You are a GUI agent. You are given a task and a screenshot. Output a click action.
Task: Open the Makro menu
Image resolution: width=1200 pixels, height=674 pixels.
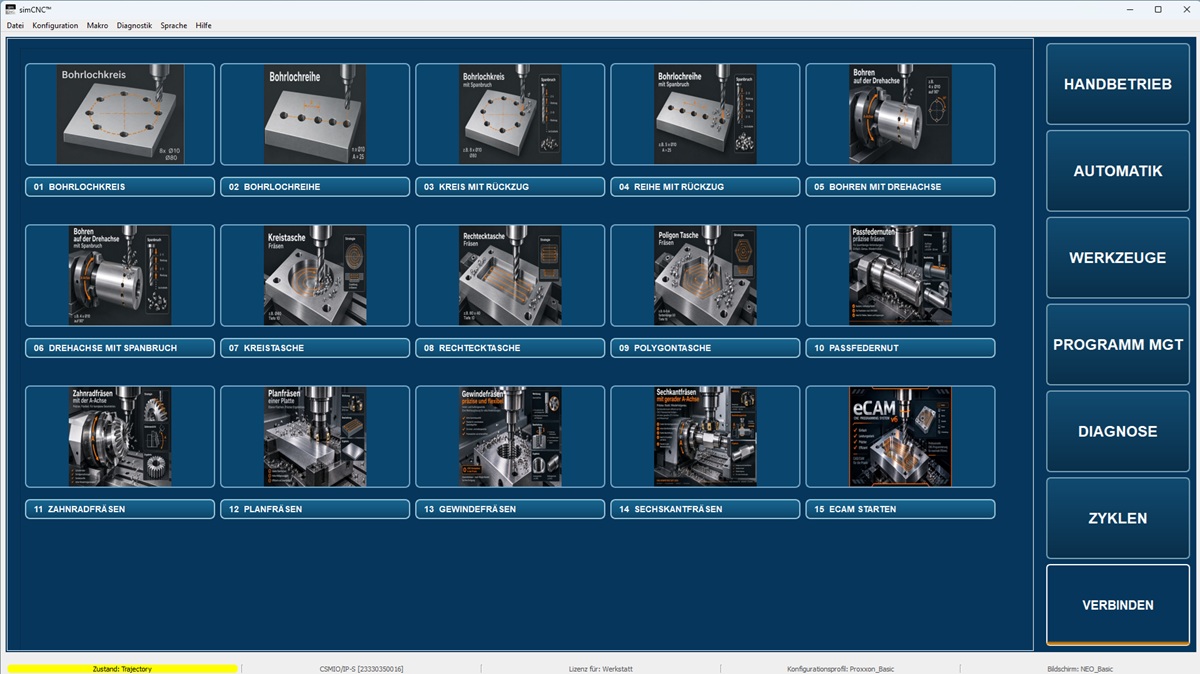[x=98, y=25]
